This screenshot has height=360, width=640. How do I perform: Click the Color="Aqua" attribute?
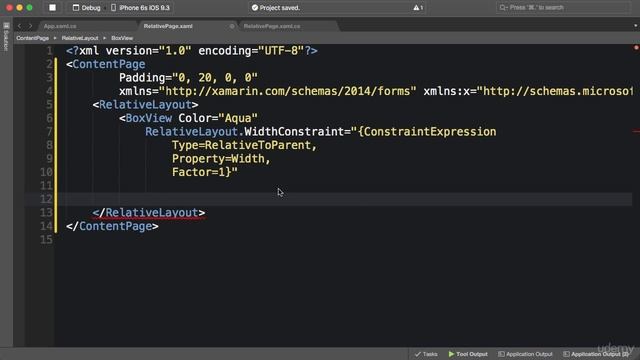click(218, 118)
